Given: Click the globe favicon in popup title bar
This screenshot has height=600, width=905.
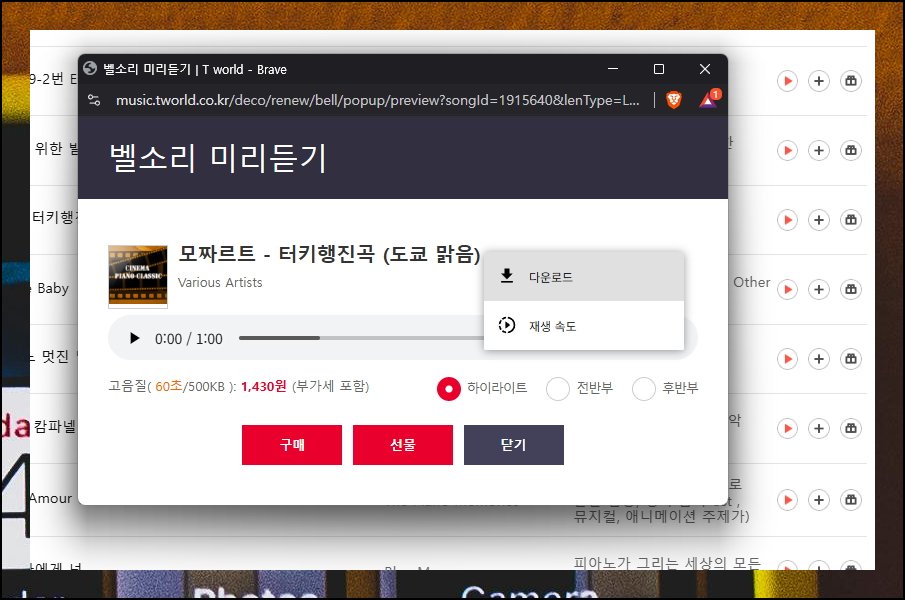Looking at the screenshot, I should coord(90,69).
